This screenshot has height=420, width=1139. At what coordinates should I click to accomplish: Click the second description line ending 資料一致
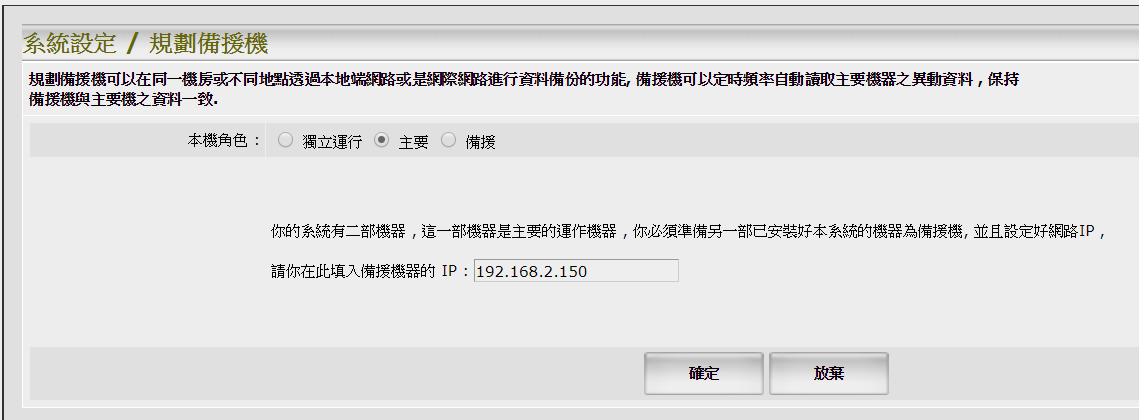click(x=123, y=99)
